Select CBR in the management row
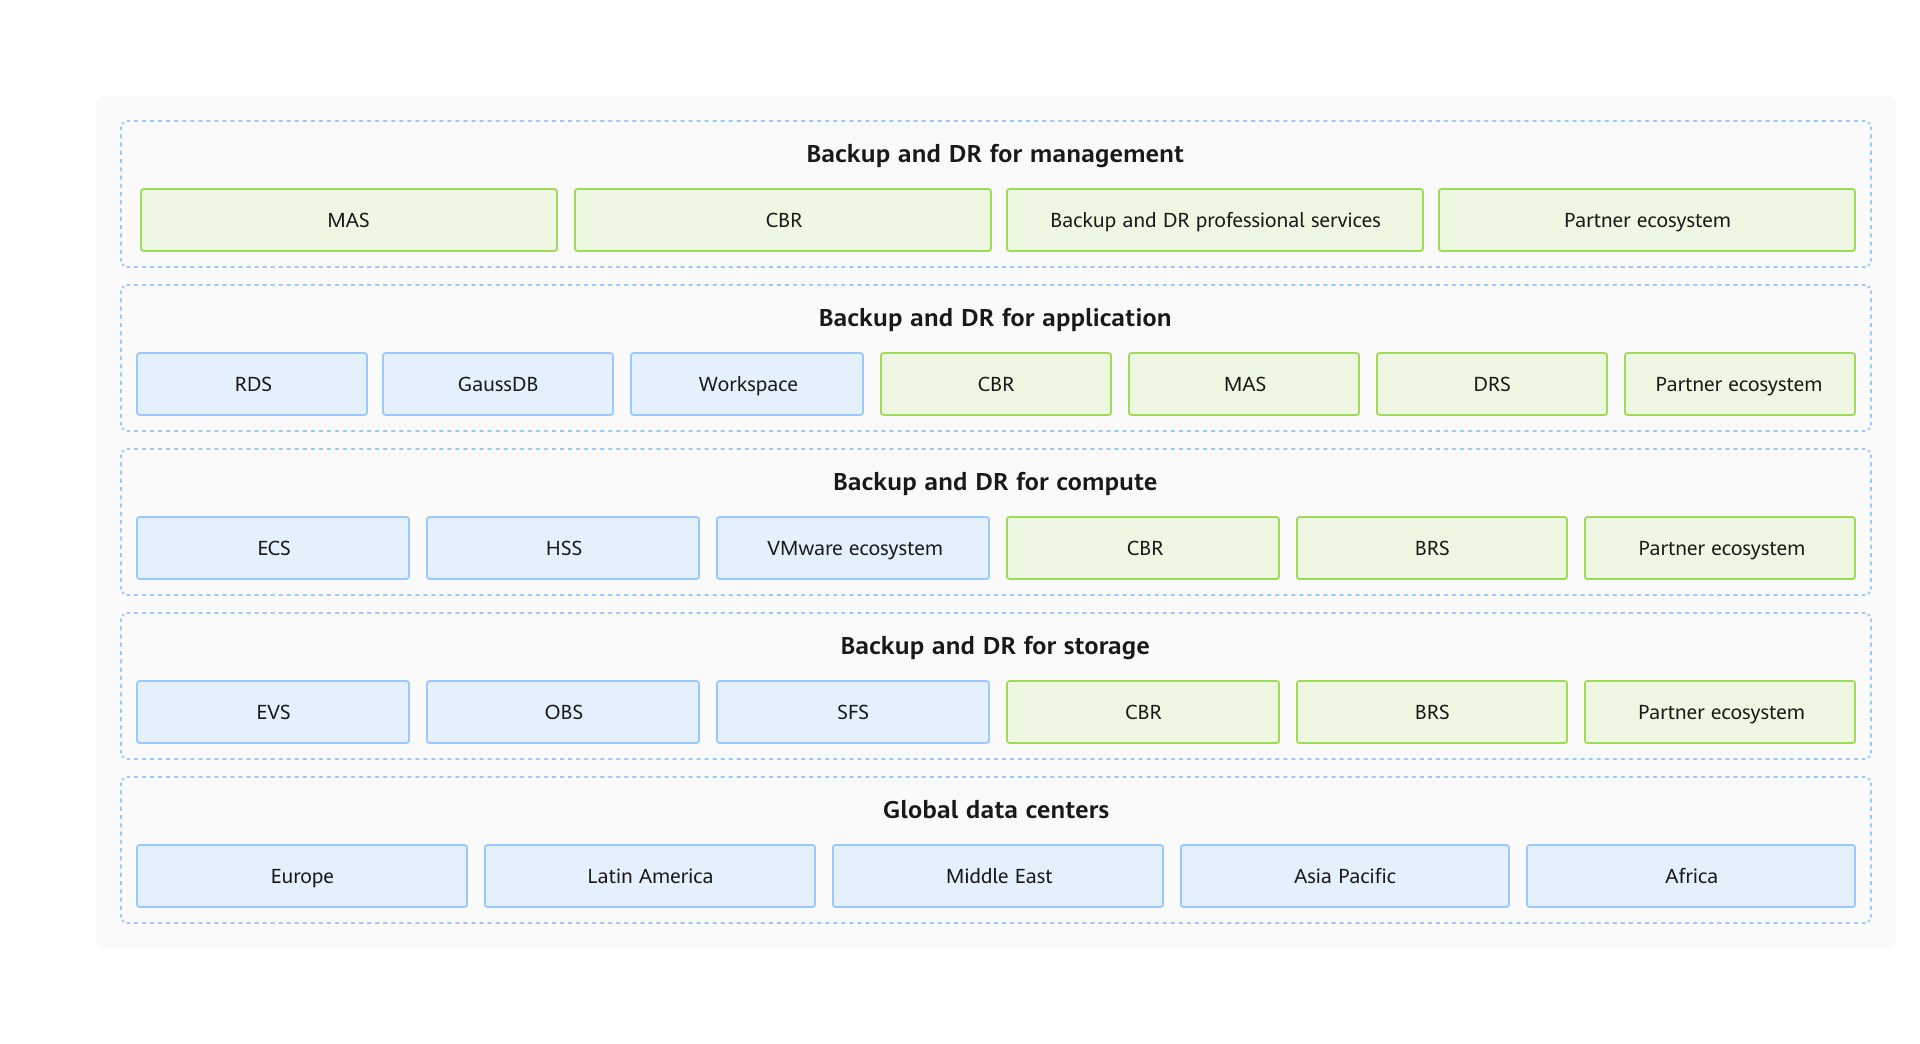This screenshot has height=1044, width=1920. [783, 220]
